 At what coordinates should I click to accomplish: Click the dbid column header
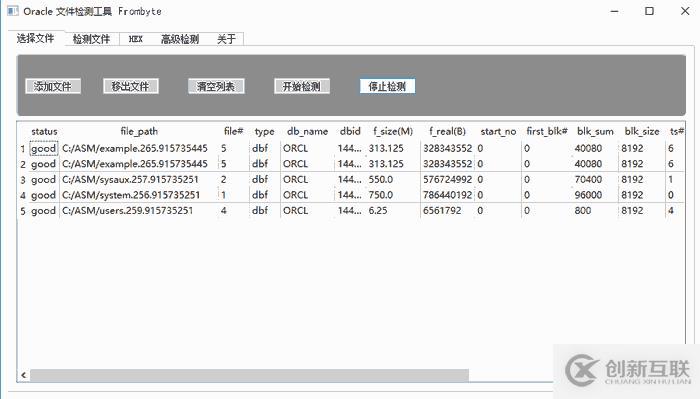click(350, 131)
